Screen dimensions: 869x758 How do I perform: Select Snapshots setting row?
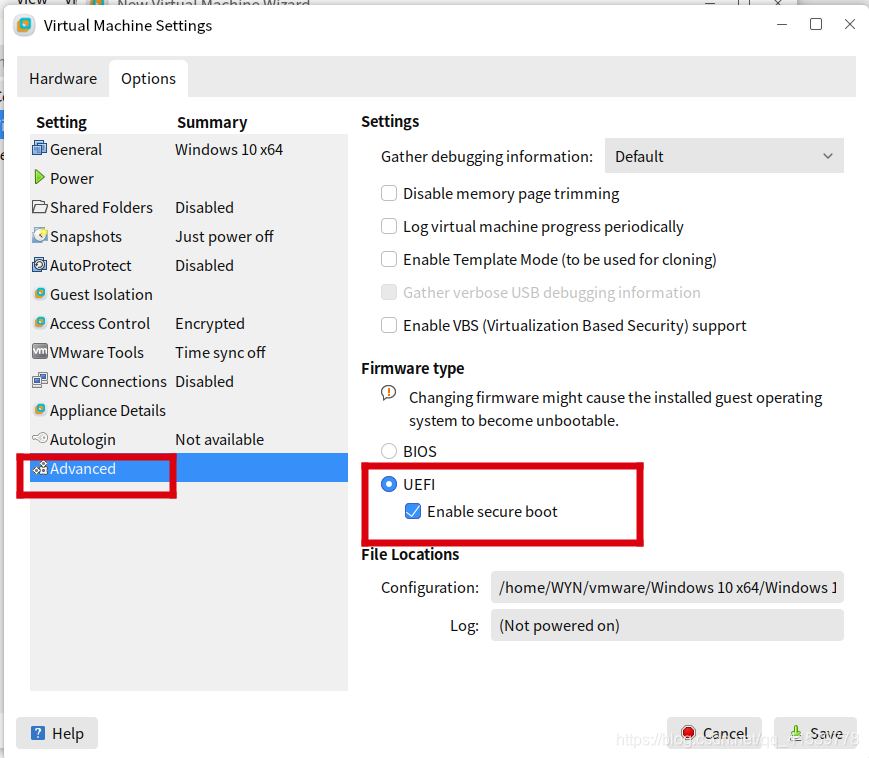click(x=189, y=236)
